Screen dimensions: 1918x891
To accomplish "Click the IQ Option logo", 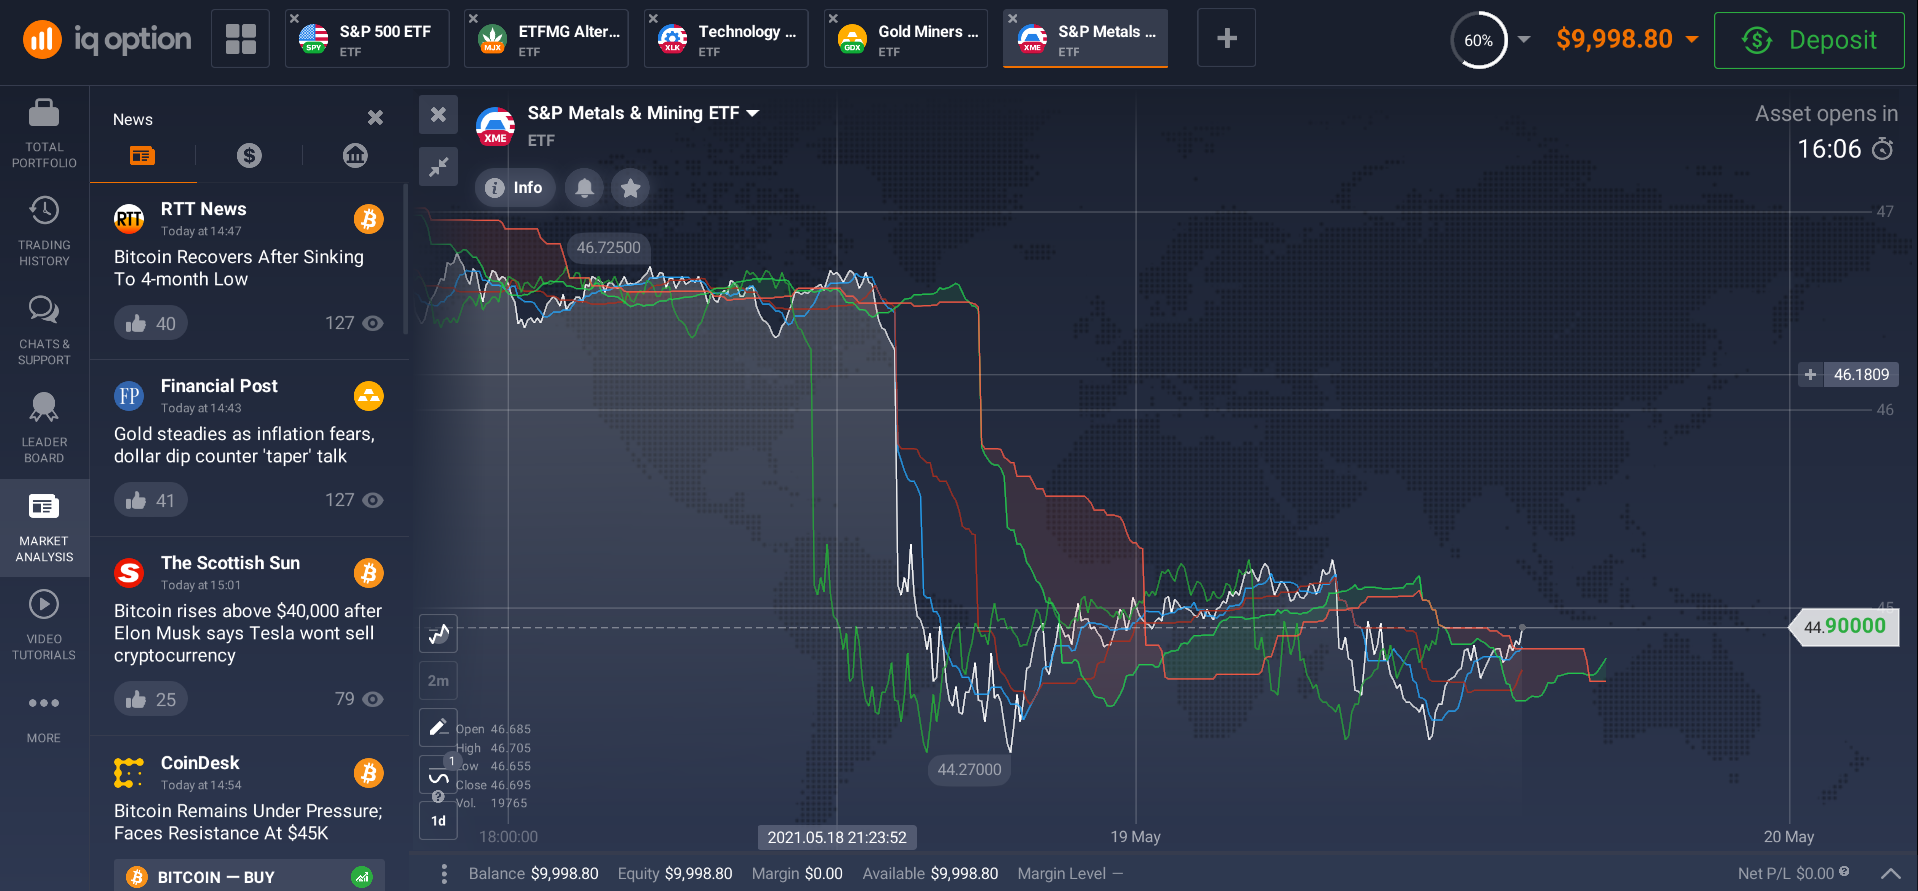I will (x=107, y=39).
